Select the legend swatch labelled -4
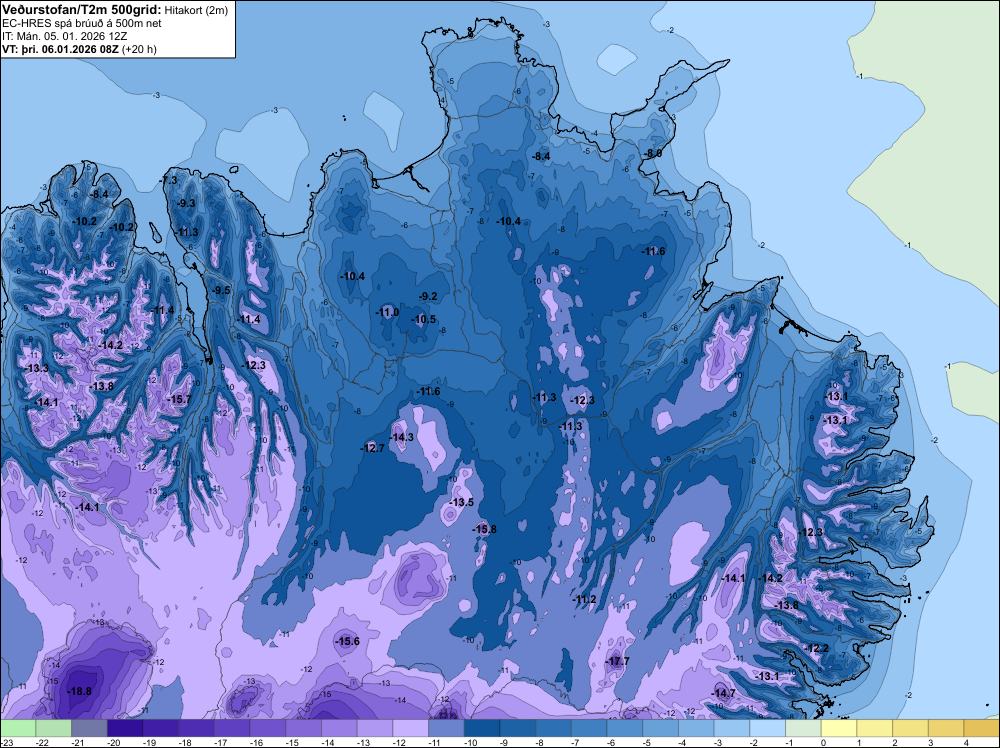The height and width of the screenshot is (748, 1000). click(x=696, y=728)
